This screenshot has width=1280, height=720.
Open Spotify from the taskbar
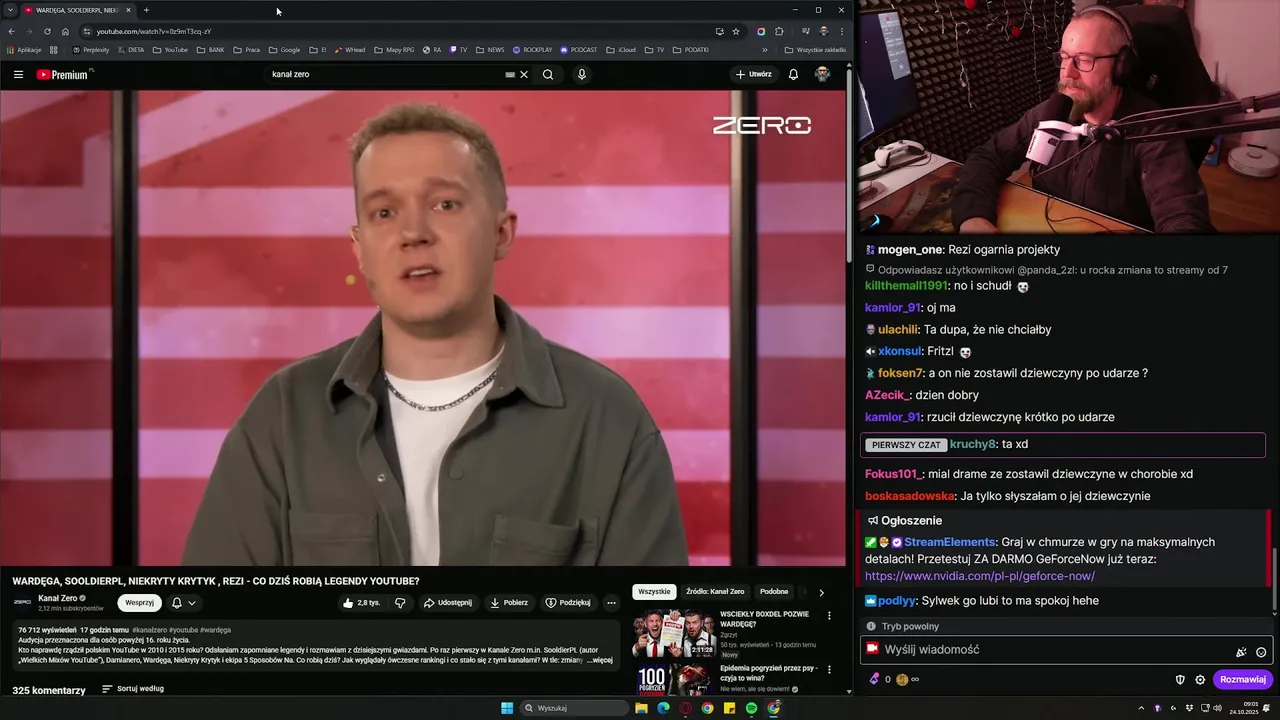tap(751, 708)
